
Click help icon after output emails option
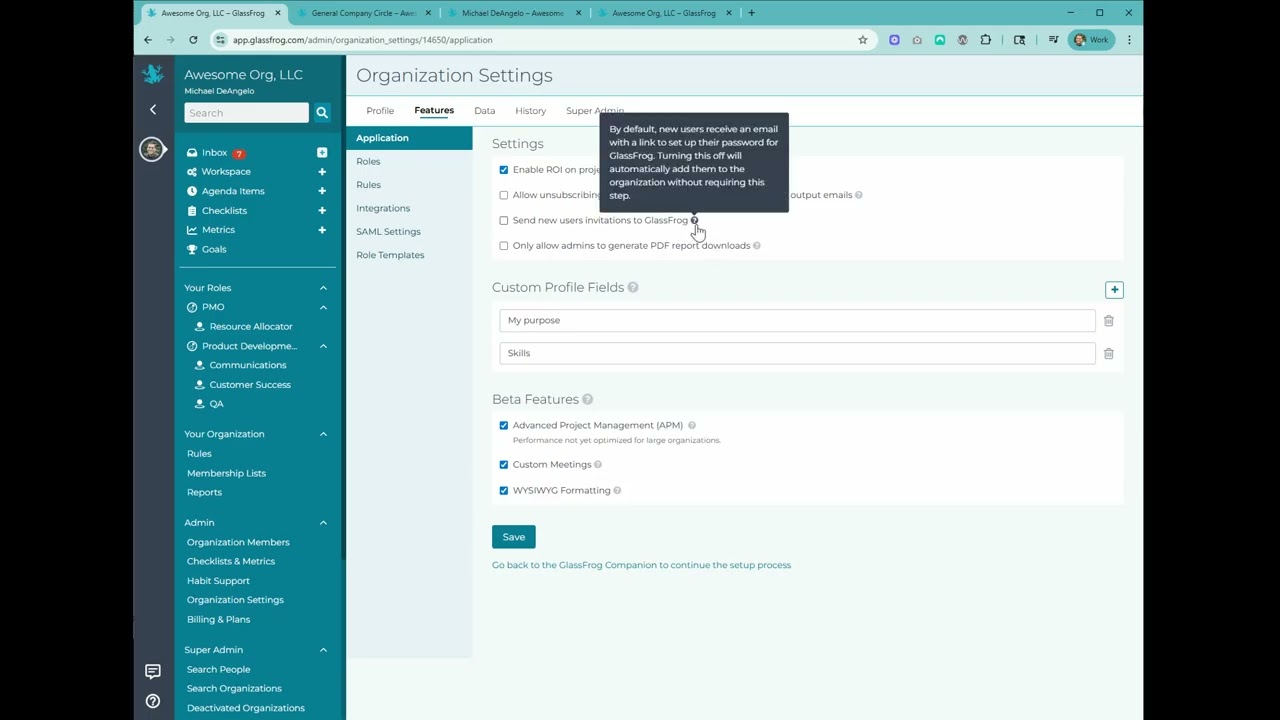[859, 195]
